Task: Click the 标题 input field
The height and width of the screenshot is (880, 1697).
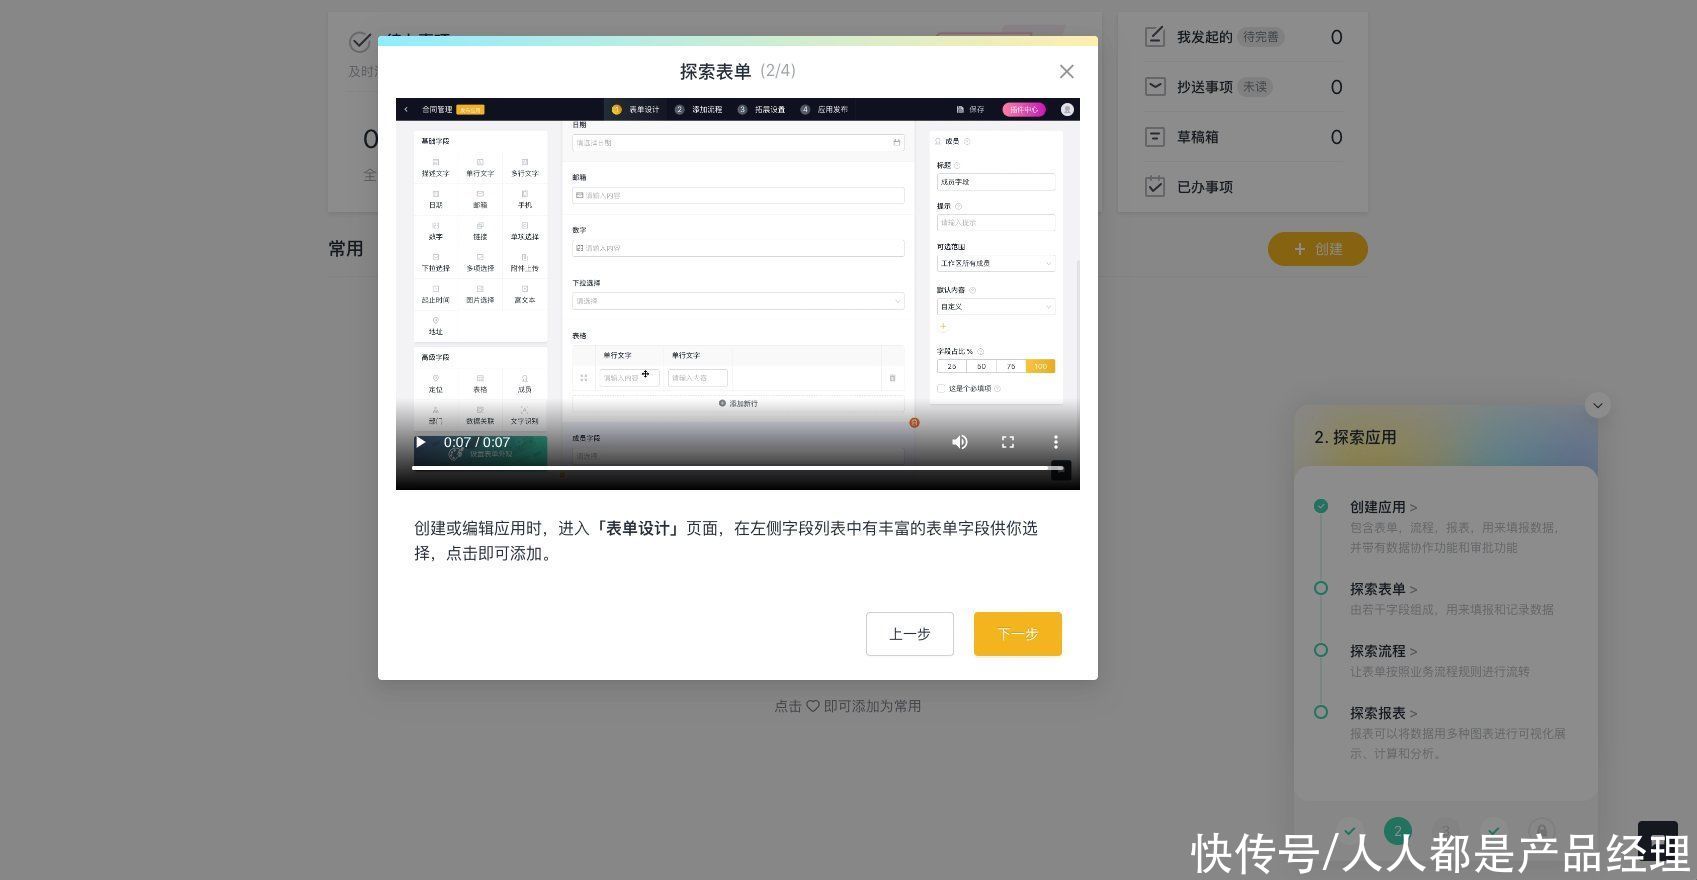Action: pos(996,182)
